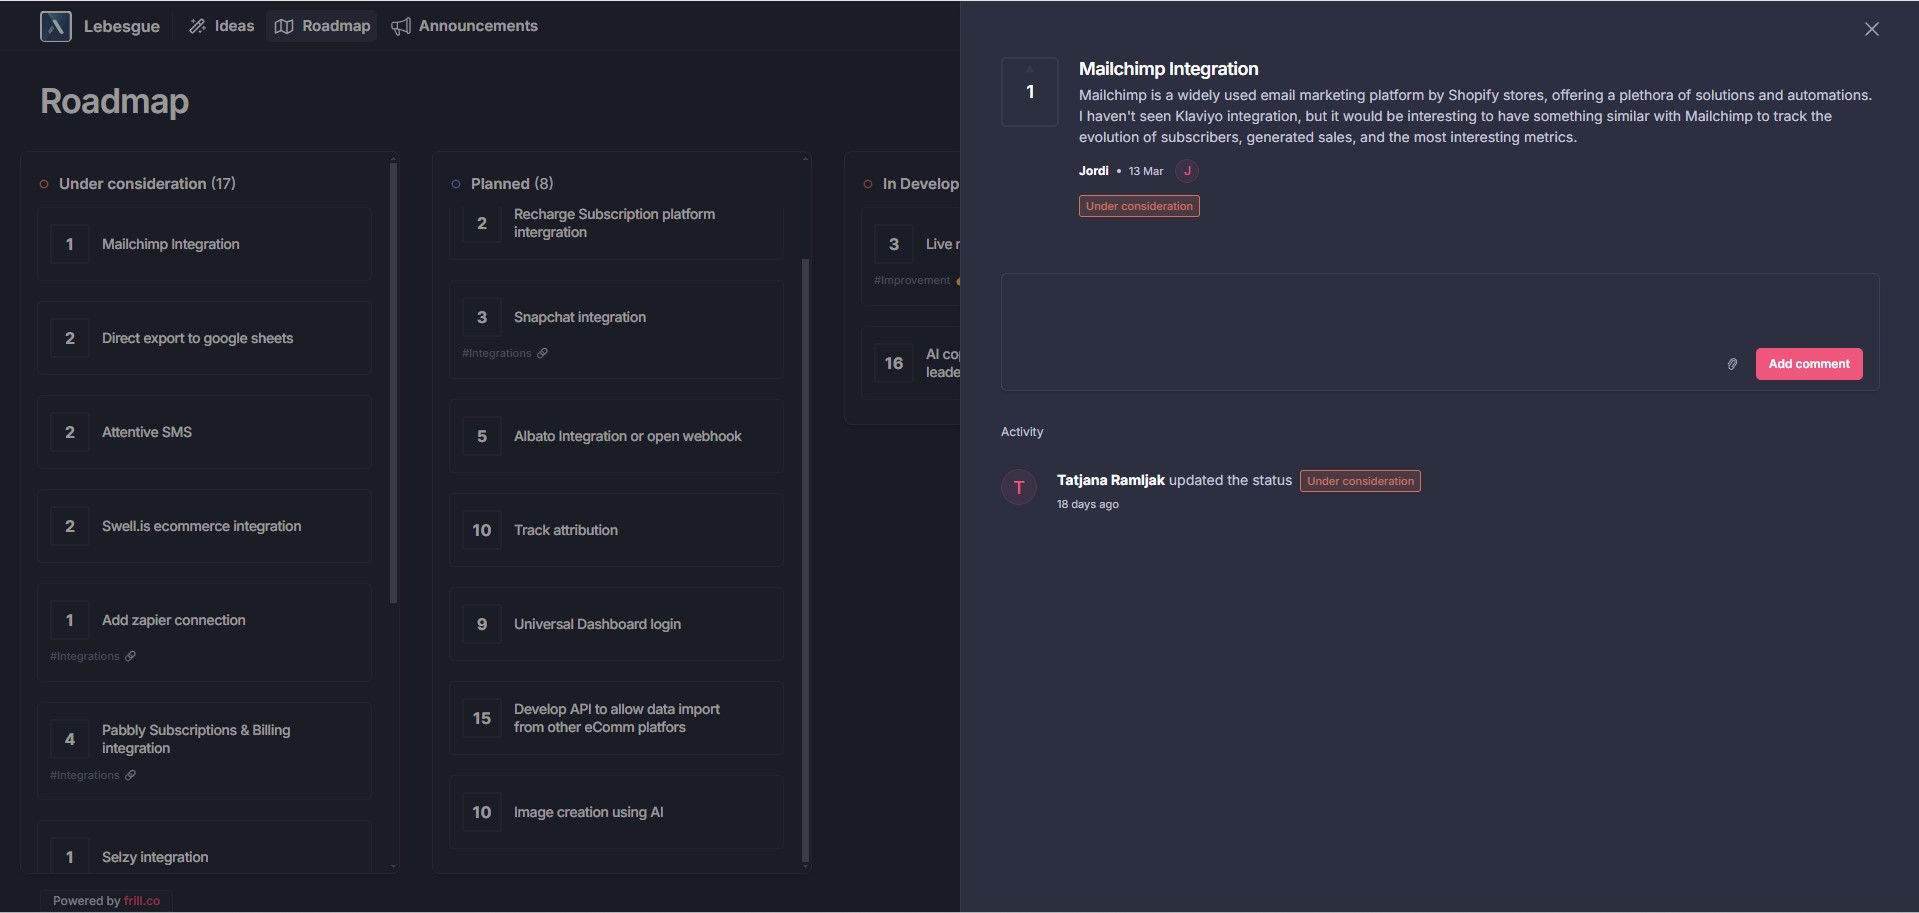Screen dimensions: 1919x913
Task: Open the Albato Integration or open webhook card
Action: pyautogui.click(x=616, y=436)
